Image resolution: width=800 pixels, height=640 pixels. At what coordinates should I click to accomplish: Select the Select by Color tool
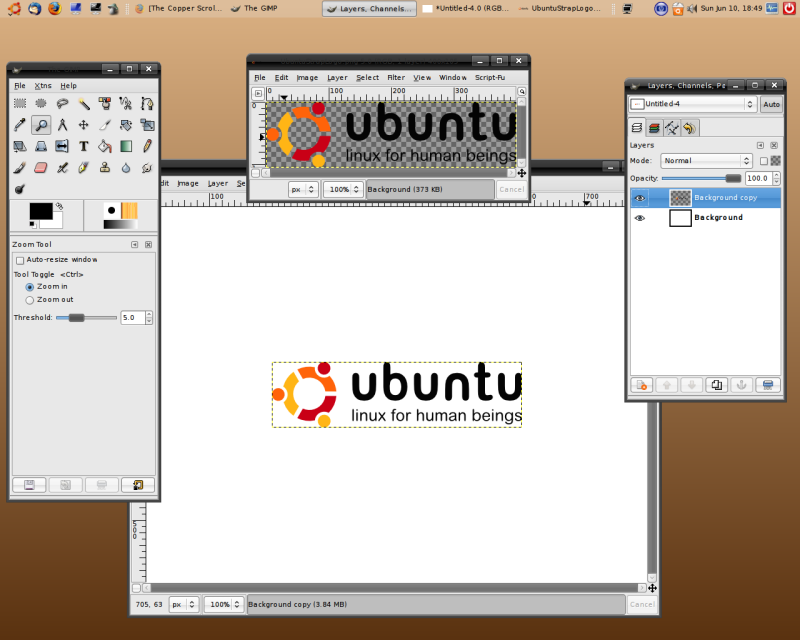(x=105, y=104)
